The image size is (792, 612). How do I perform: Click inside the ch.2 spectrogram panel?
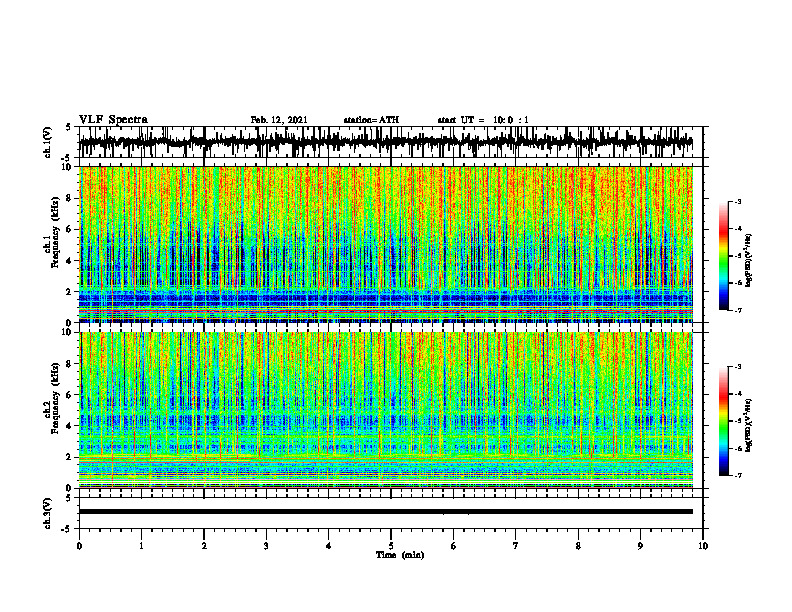386,410
